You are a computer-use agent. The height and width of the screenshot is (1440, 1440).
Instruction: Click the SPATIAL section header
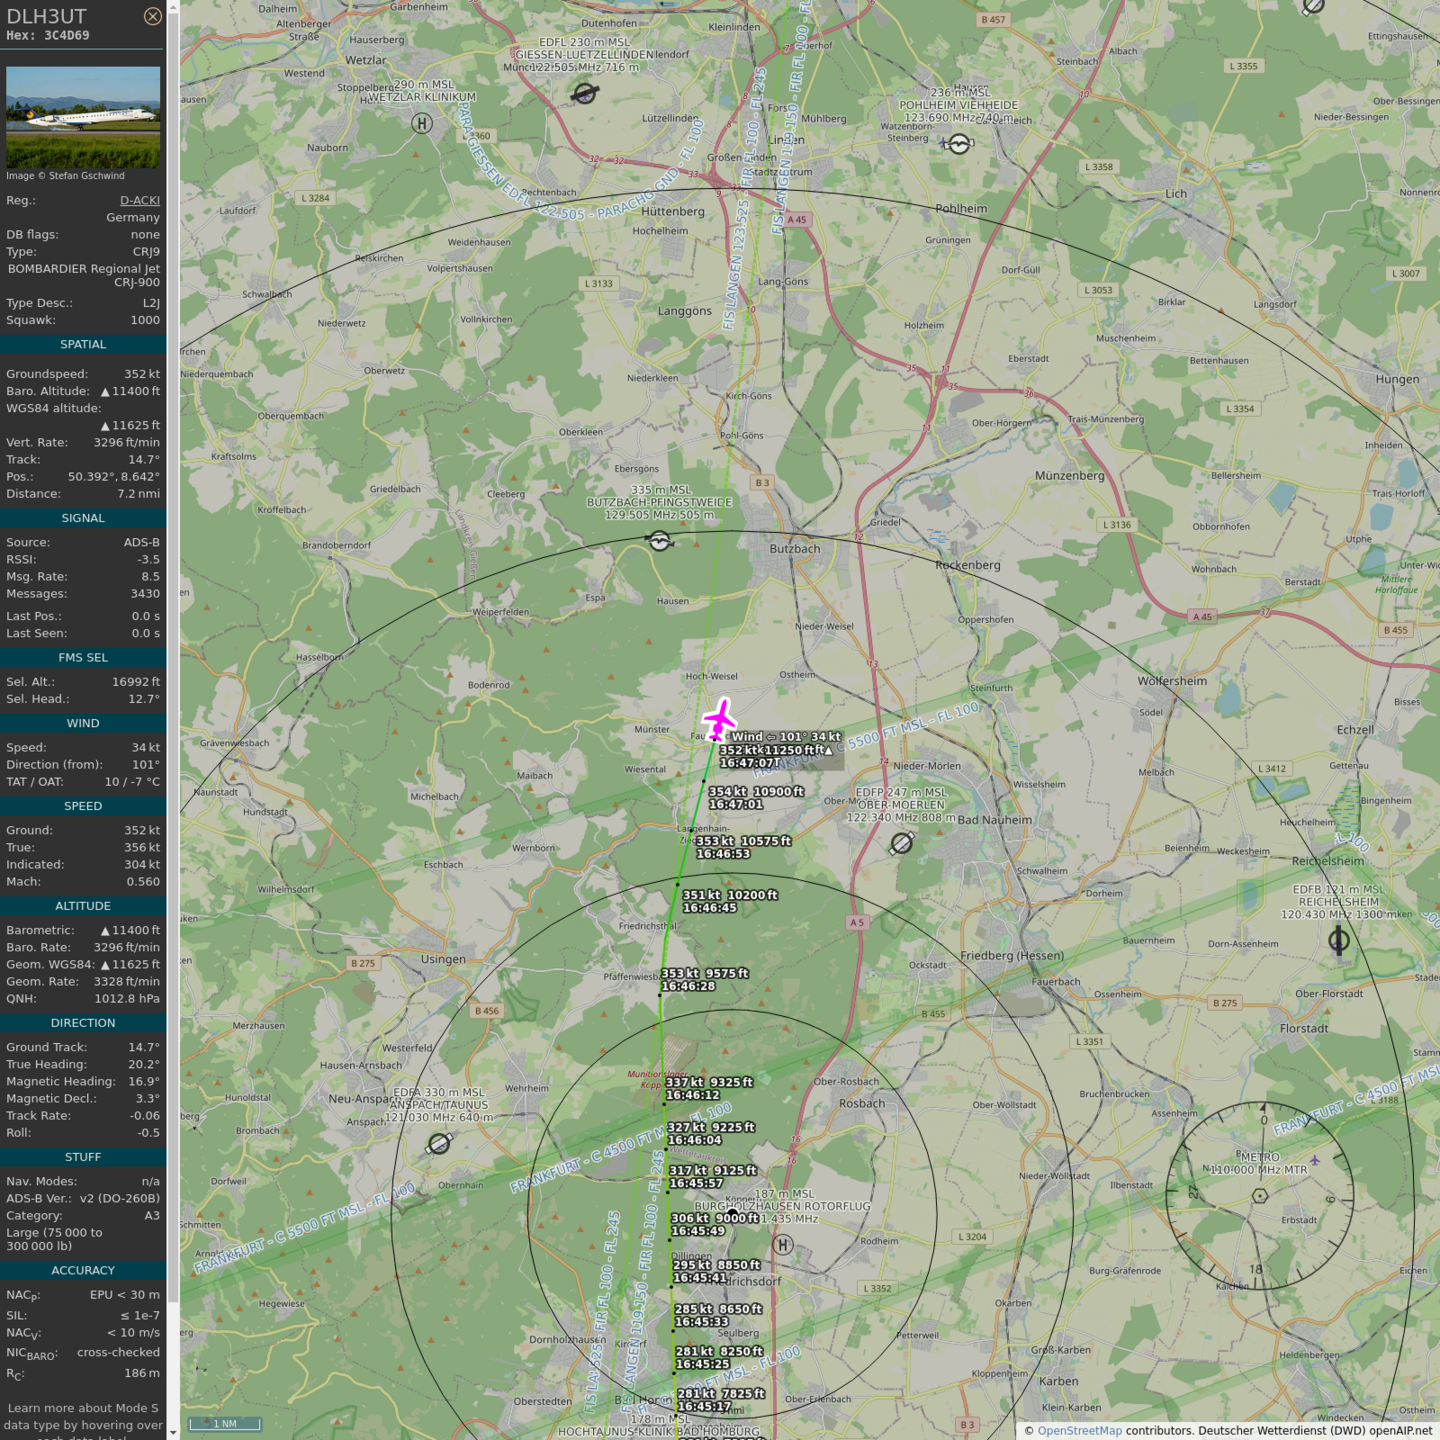coord(83,345)
